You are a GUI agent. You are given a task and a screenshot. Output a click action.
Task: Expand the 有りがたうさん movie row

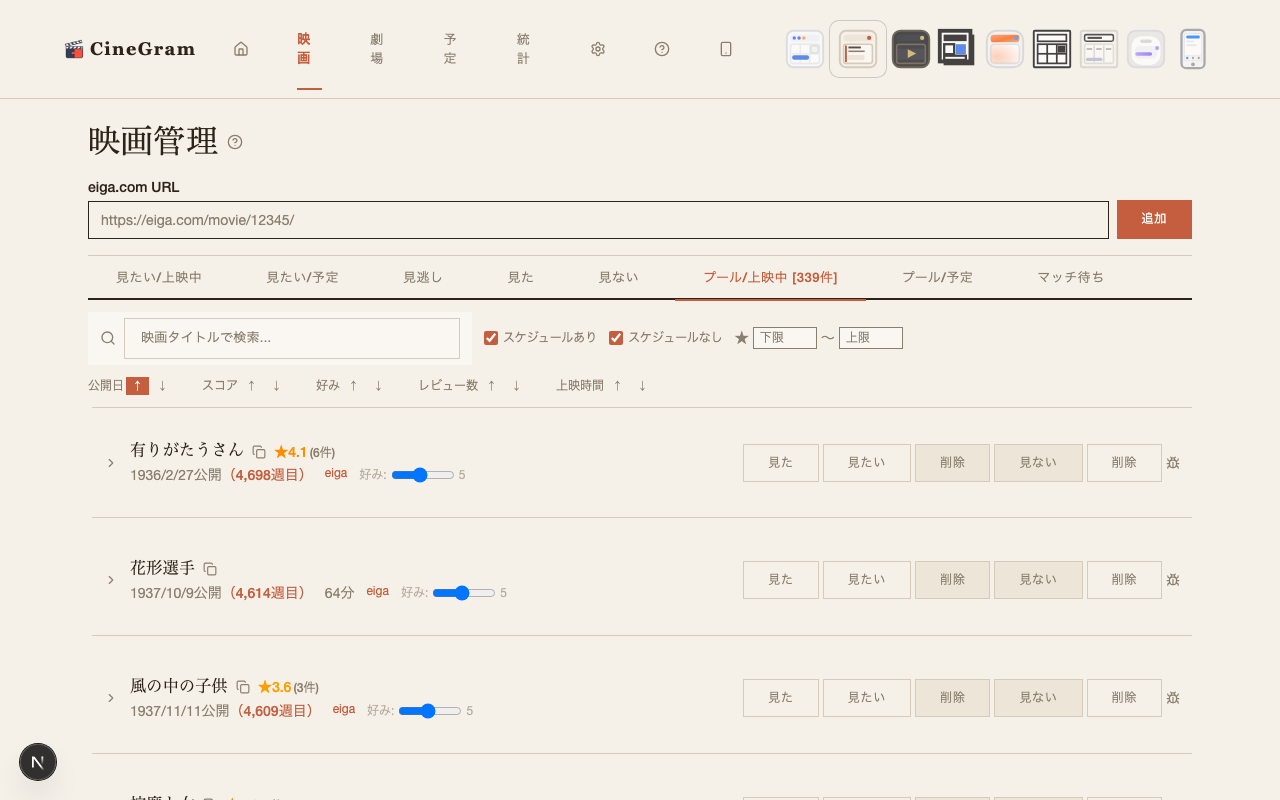click(x=111, y=463)
